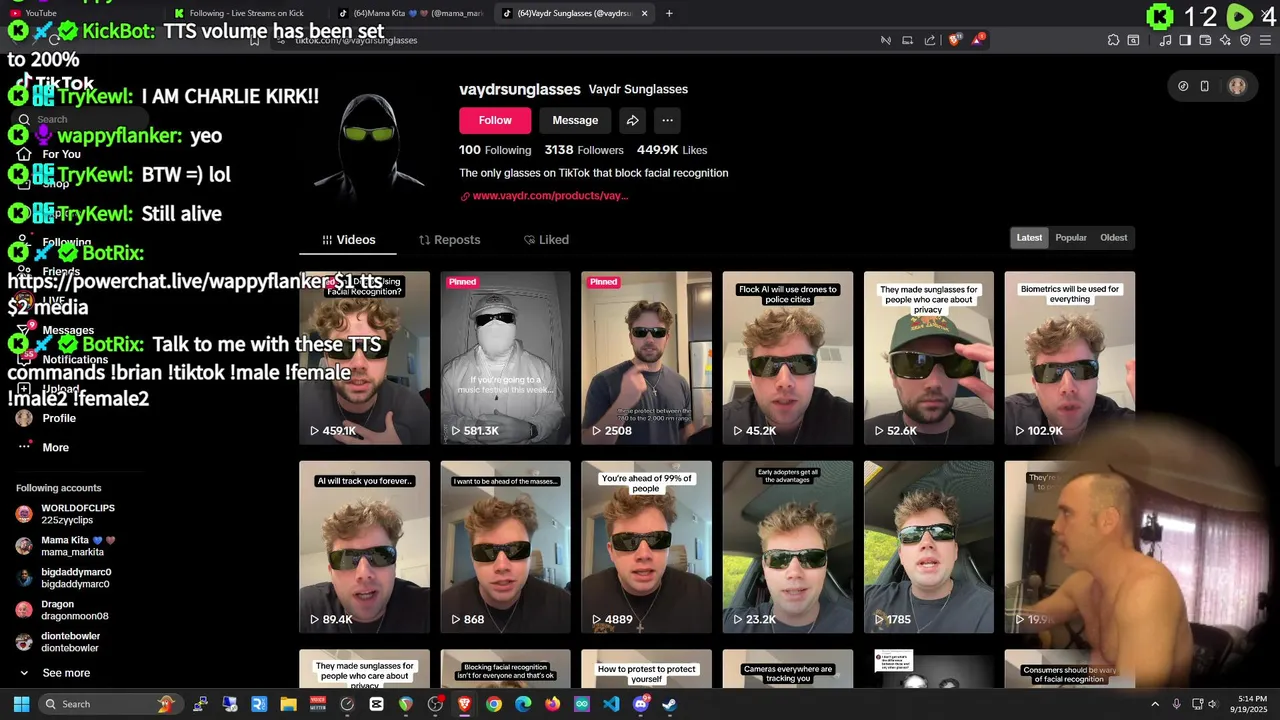Toggle the Brave sidebar panel icon
1280x720 pixels.
(1185, 40)
